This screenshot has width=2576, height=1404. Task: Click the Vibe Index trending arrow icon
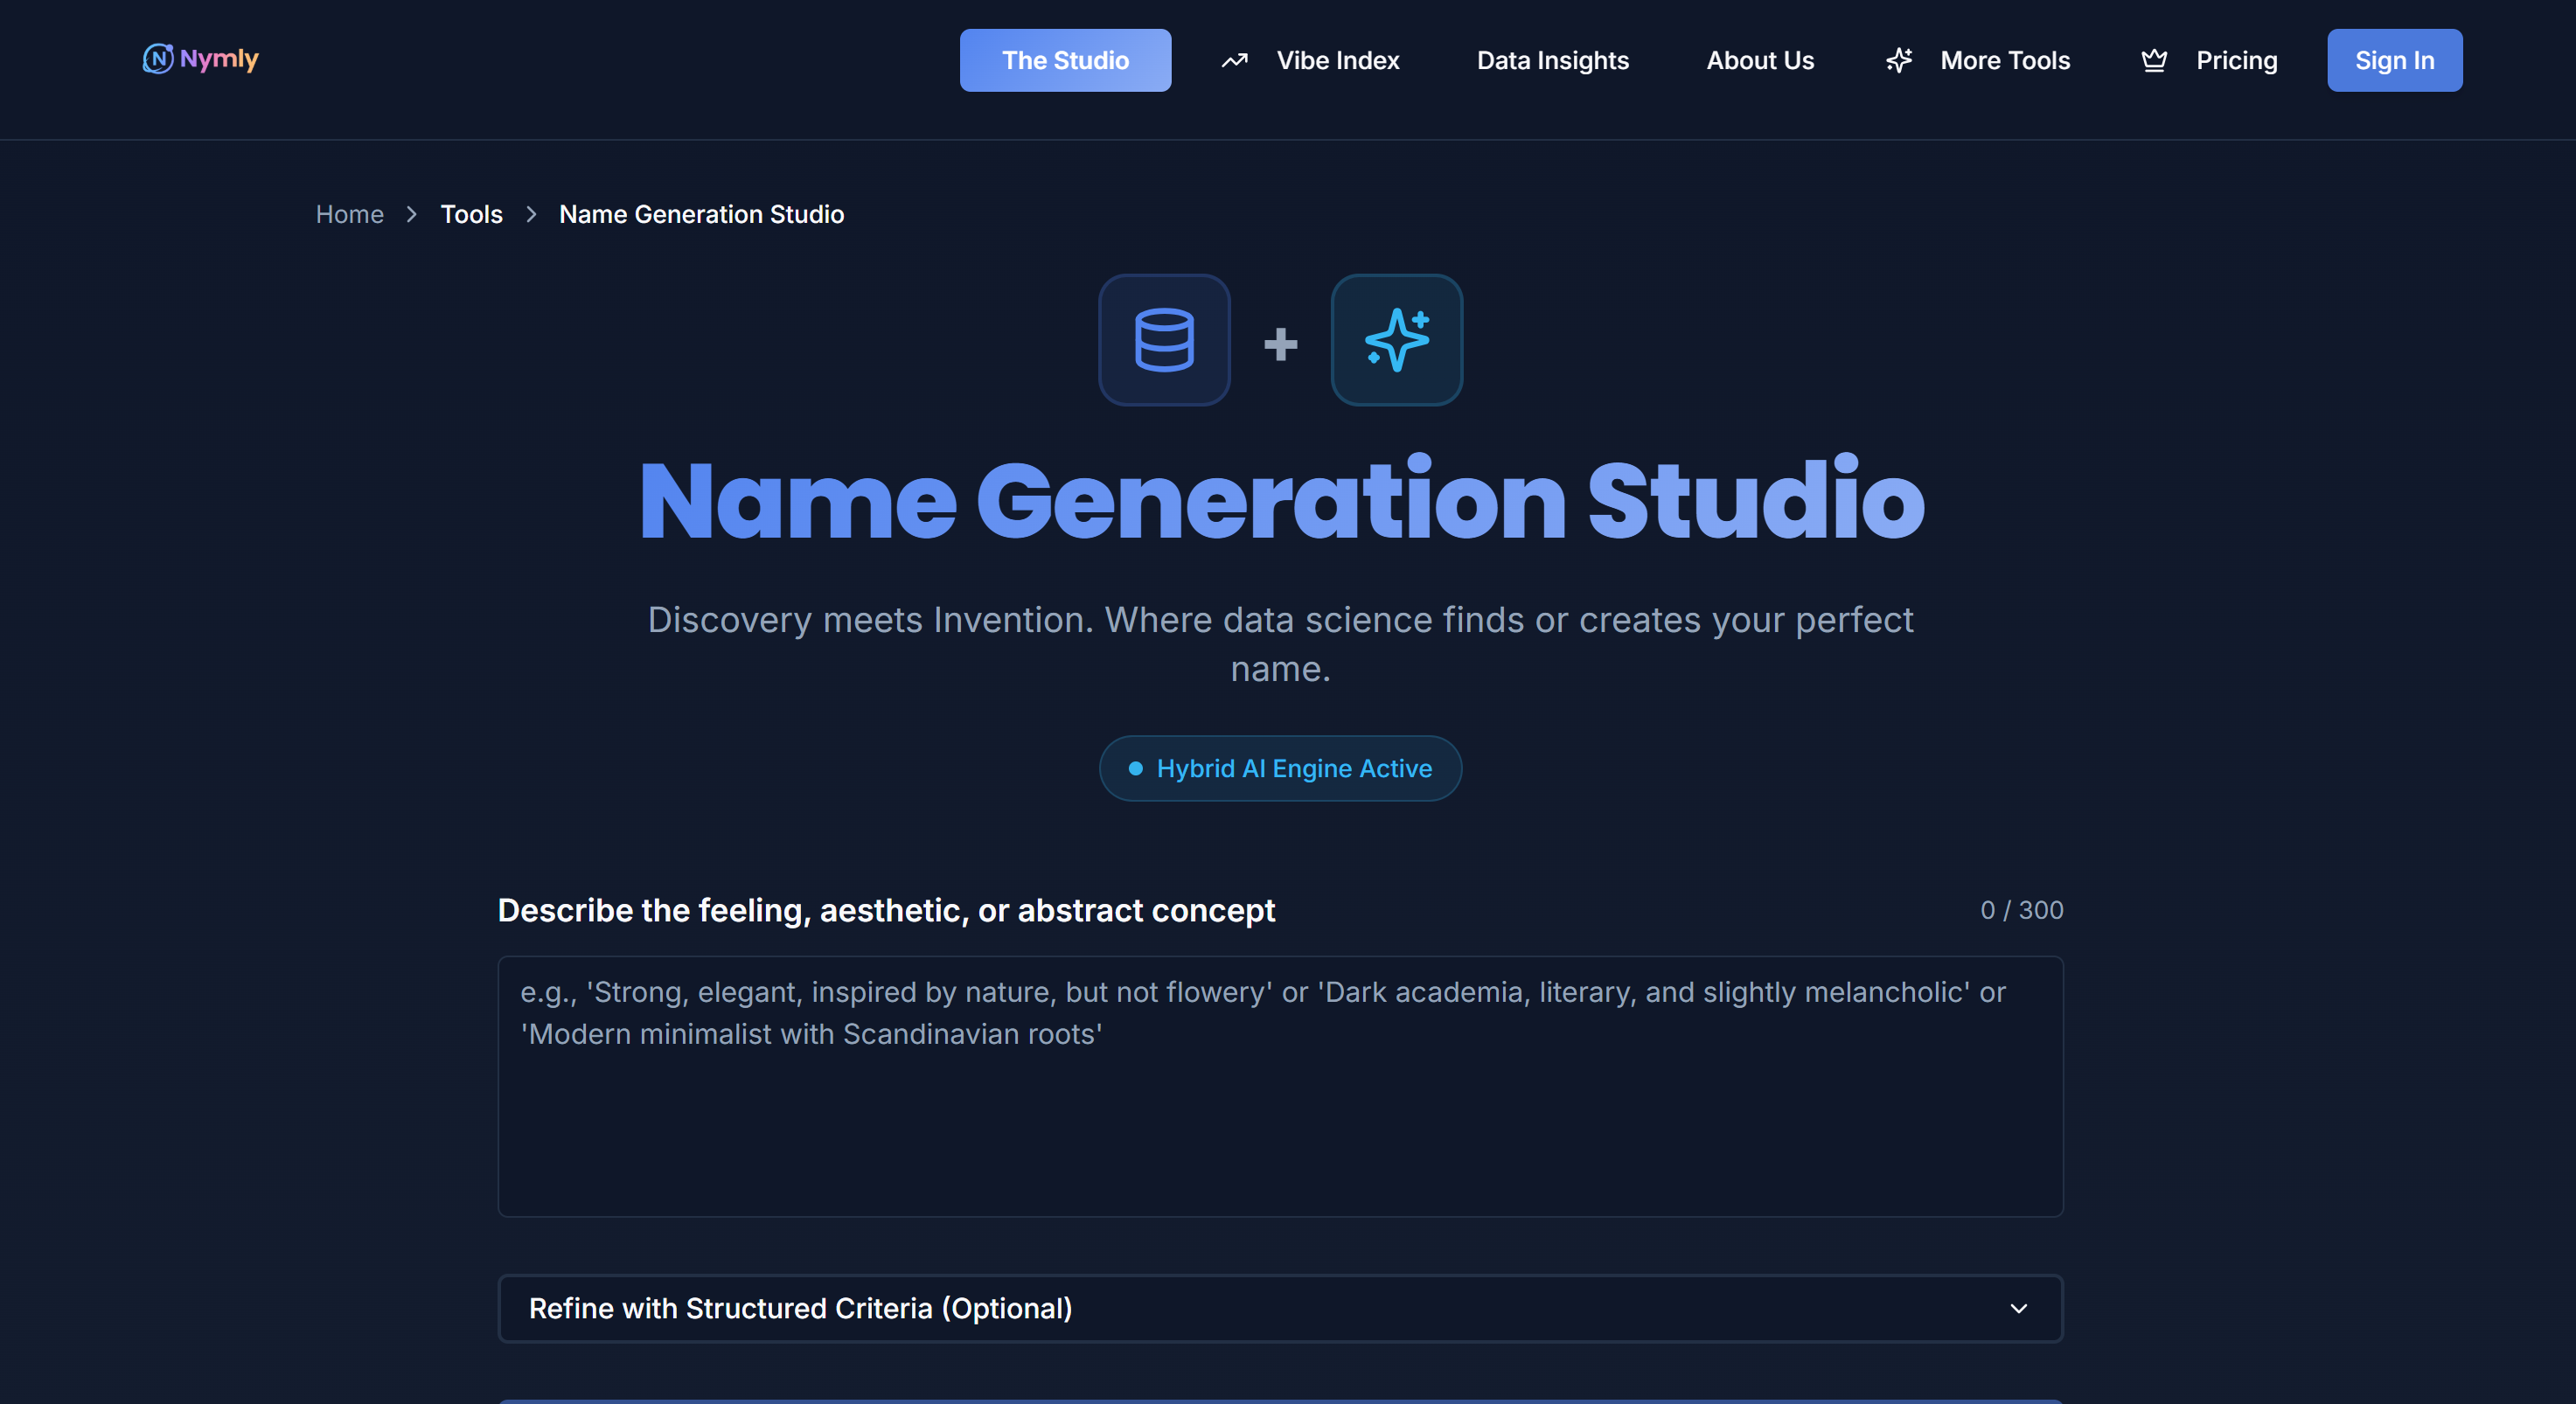1234,61
